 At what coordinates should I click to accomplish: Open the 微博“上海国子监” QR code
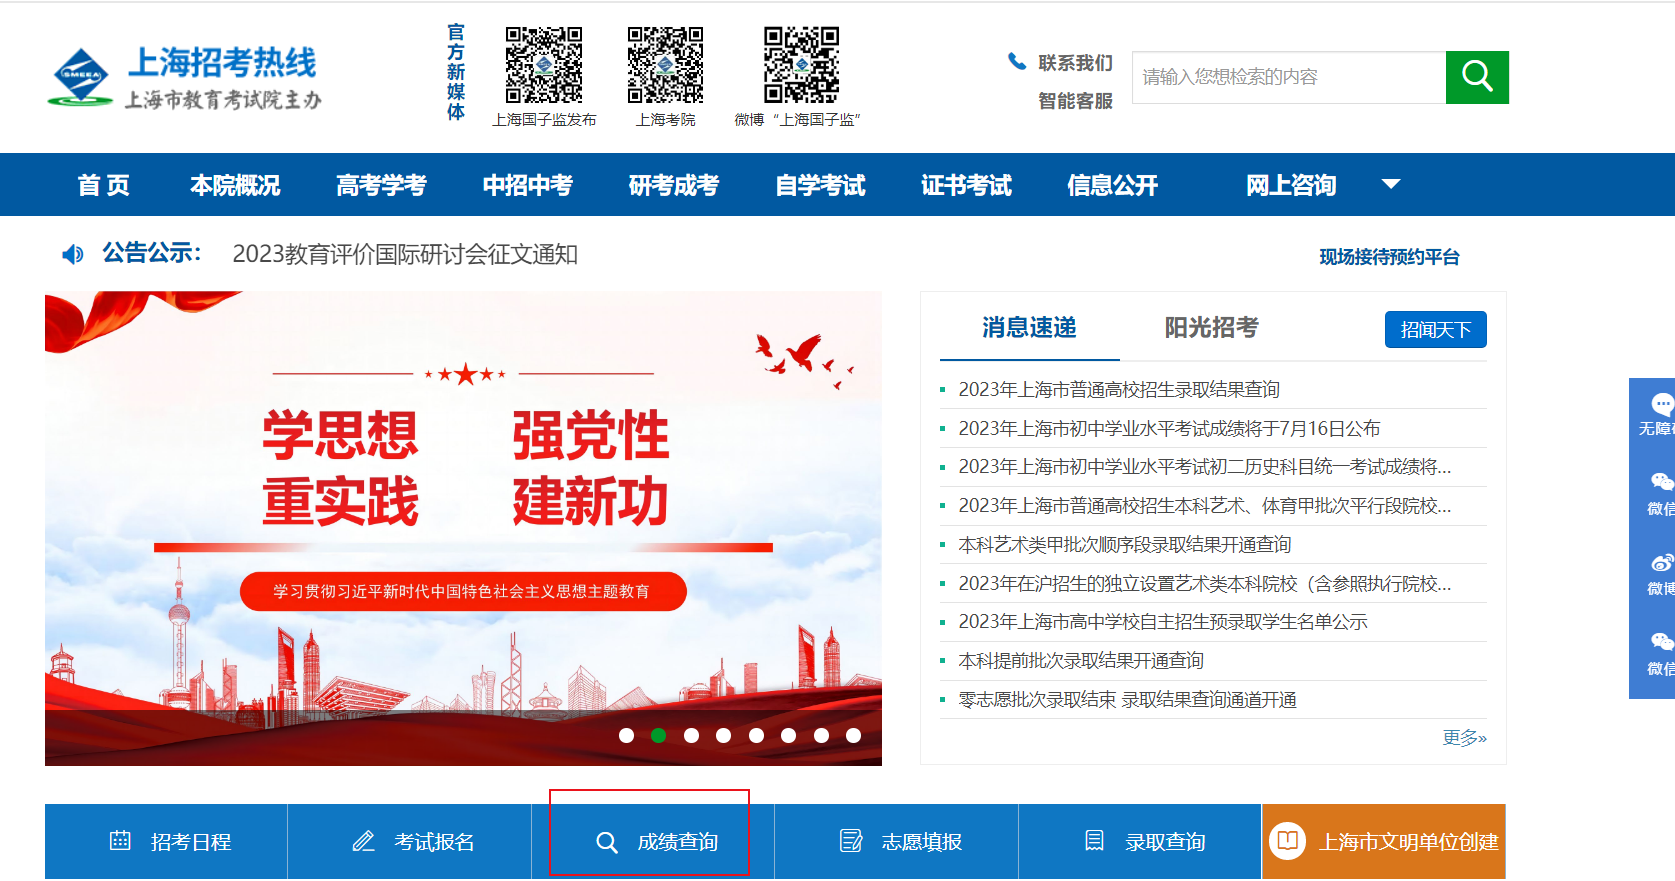pos(801,65)
